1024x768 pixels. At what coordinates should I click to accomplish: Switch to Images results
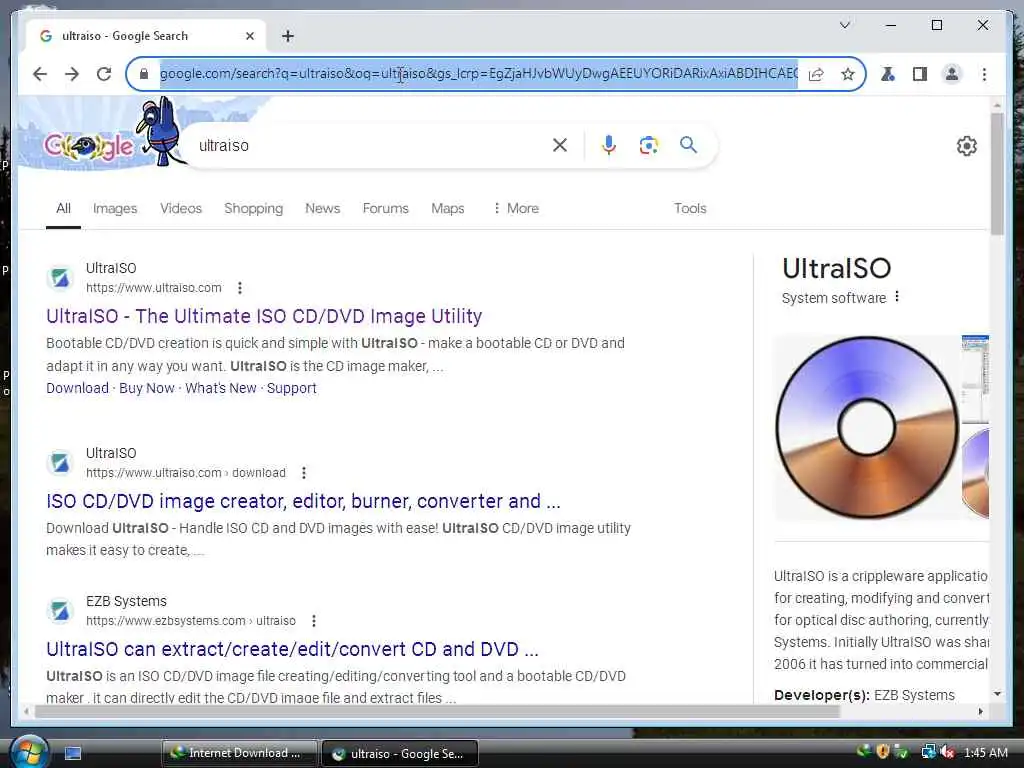(x=115, y=208)
